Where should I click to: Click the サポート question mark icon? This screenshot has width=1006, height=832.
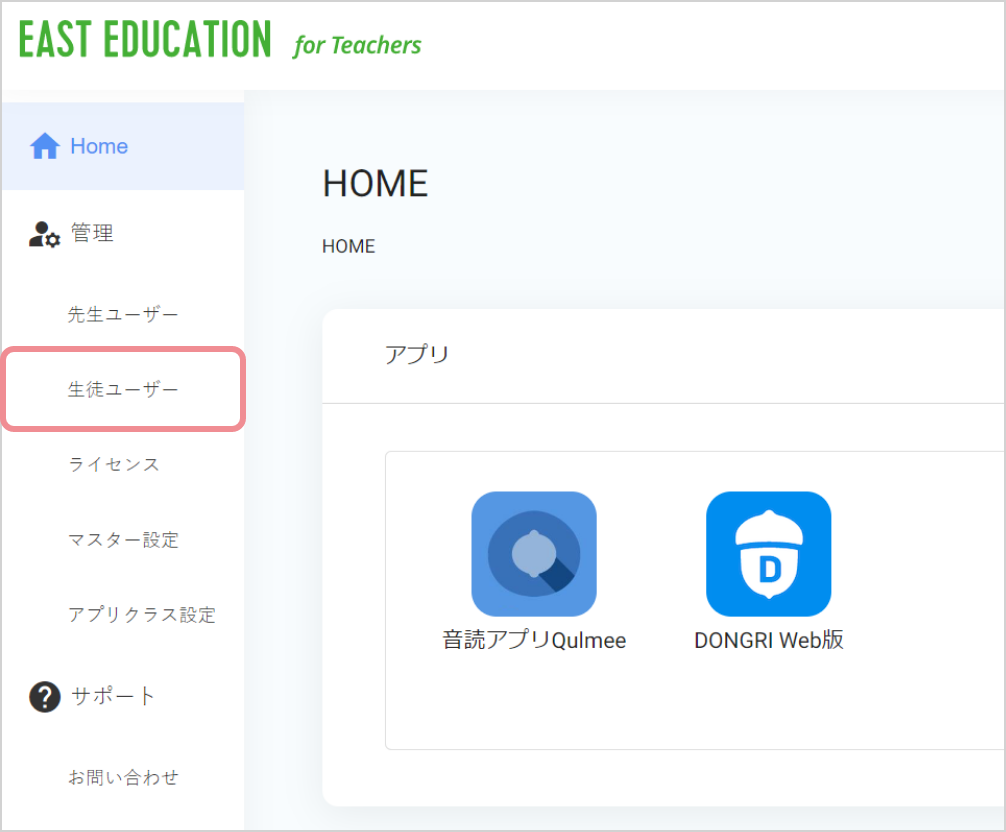[x=45, y=697]
